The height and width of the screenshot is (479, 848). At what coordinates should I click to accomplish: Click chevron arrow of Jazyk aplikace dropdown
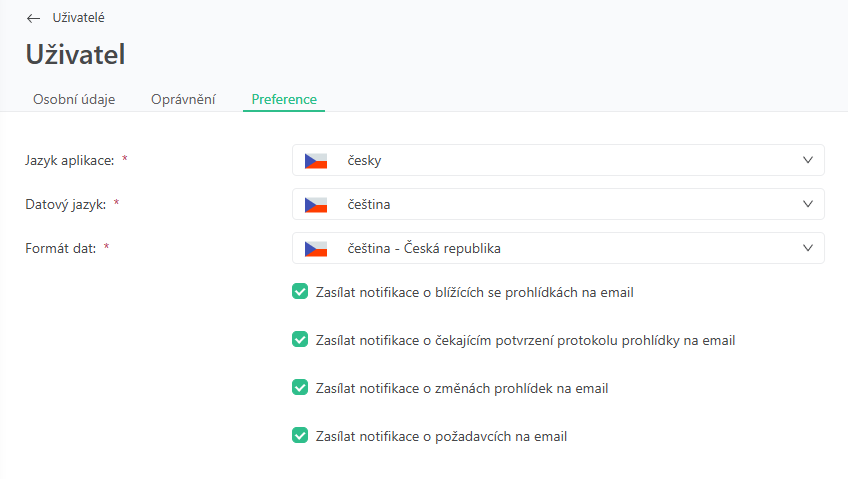coord(808,160)
